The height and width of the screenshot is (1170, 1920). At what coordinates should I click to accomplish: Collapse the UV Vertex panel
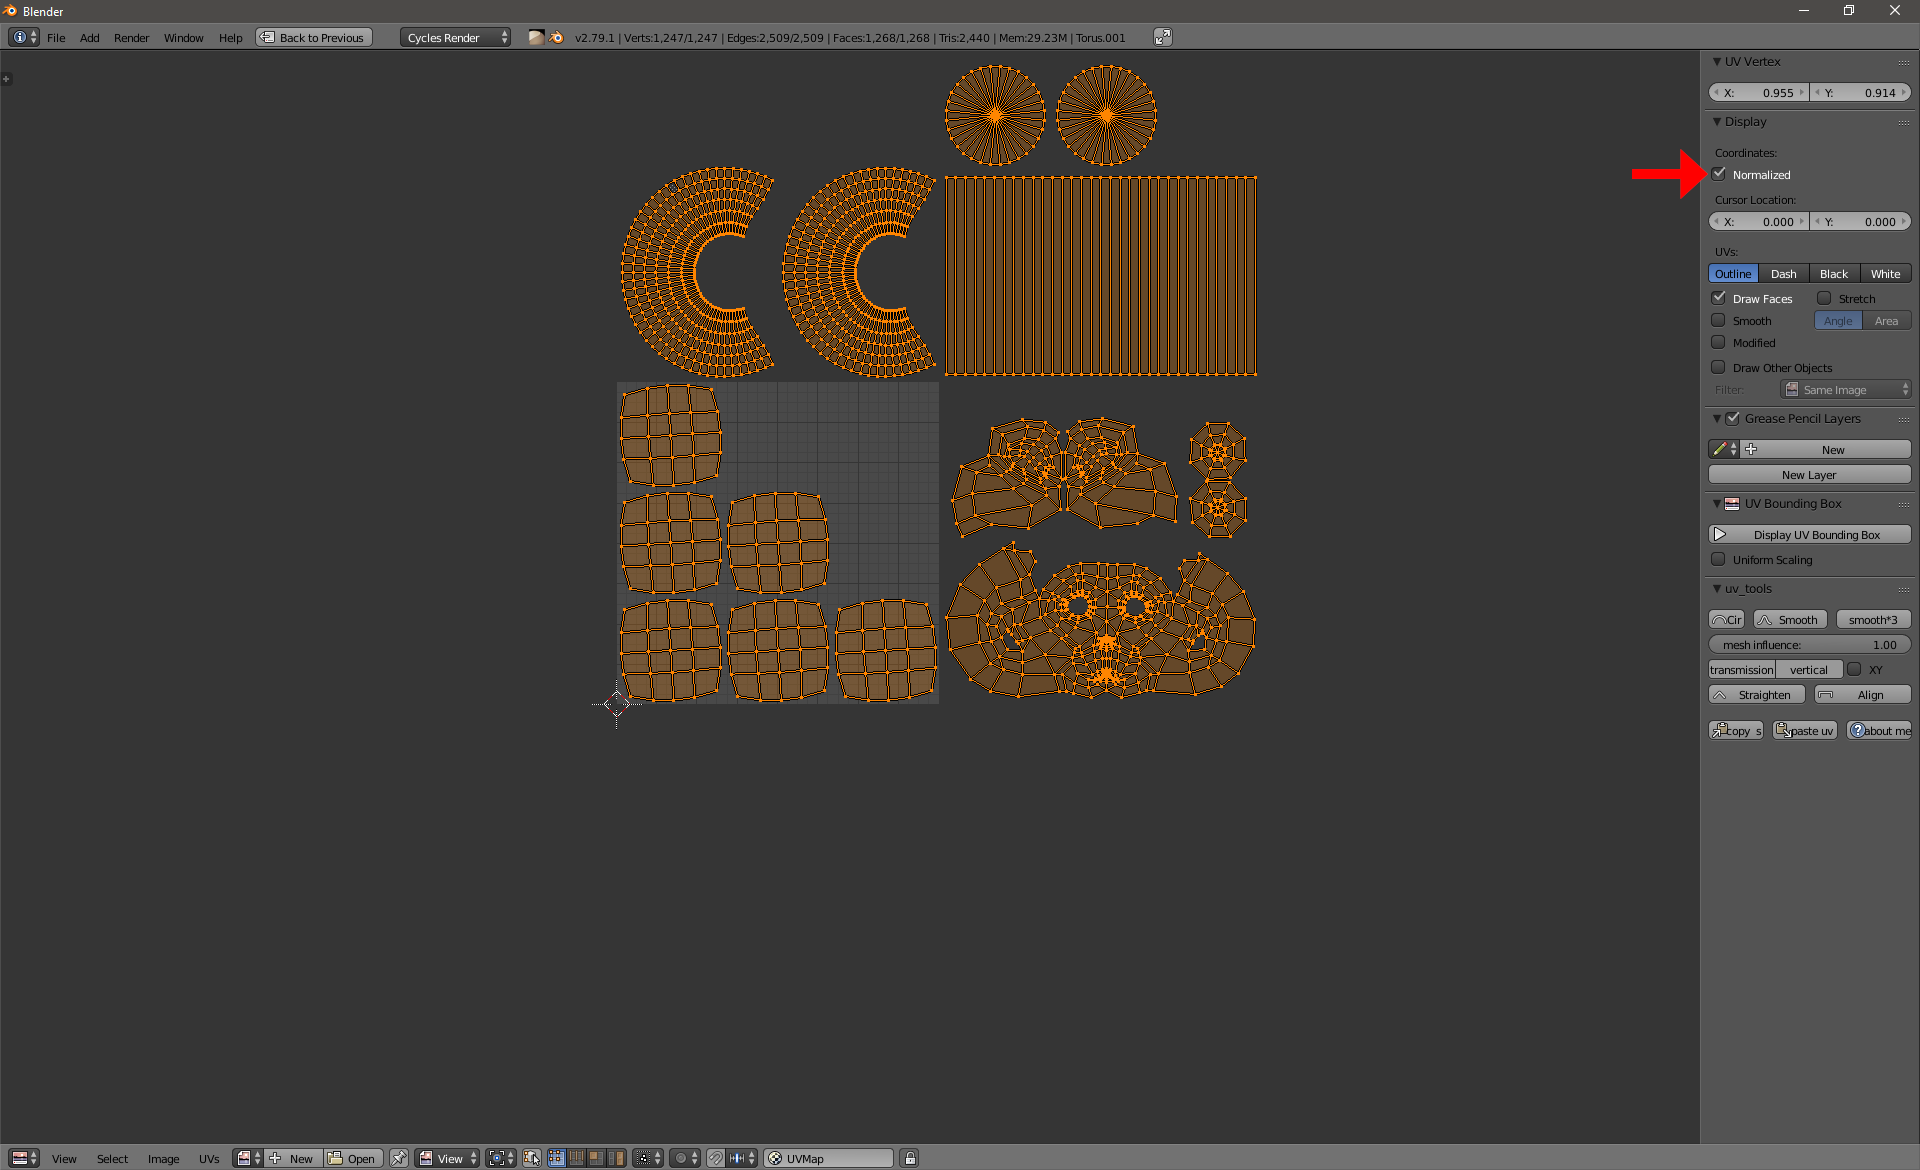pyautogui.click(x=1717, y=62)
